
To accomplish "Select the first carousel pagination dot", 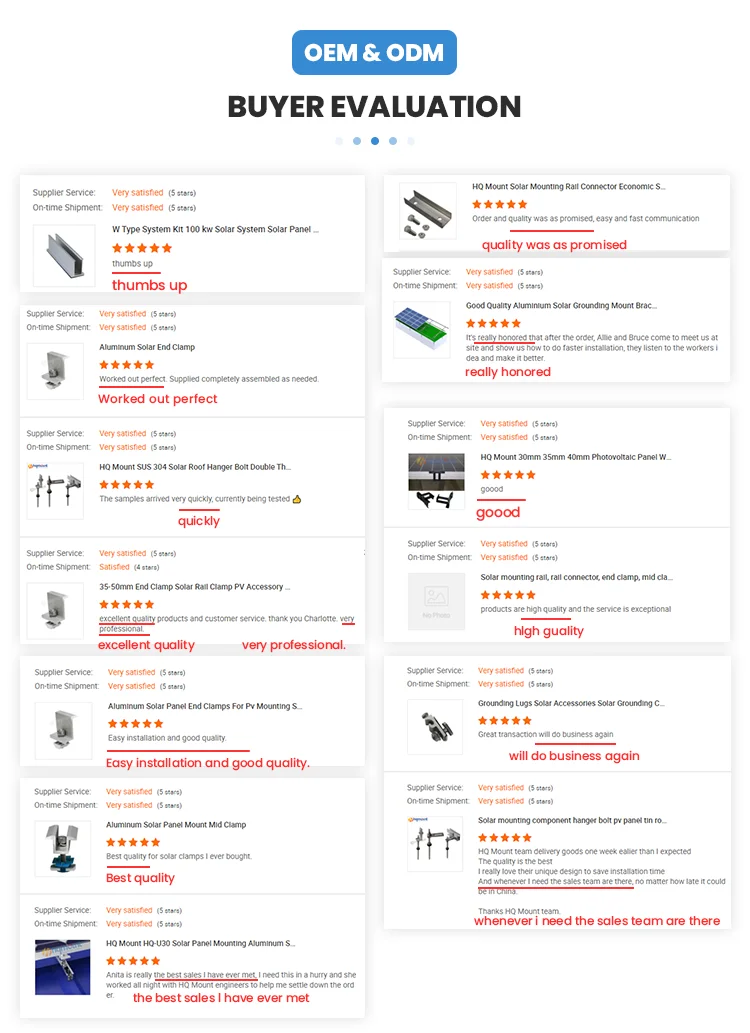I will pos(339,141).
